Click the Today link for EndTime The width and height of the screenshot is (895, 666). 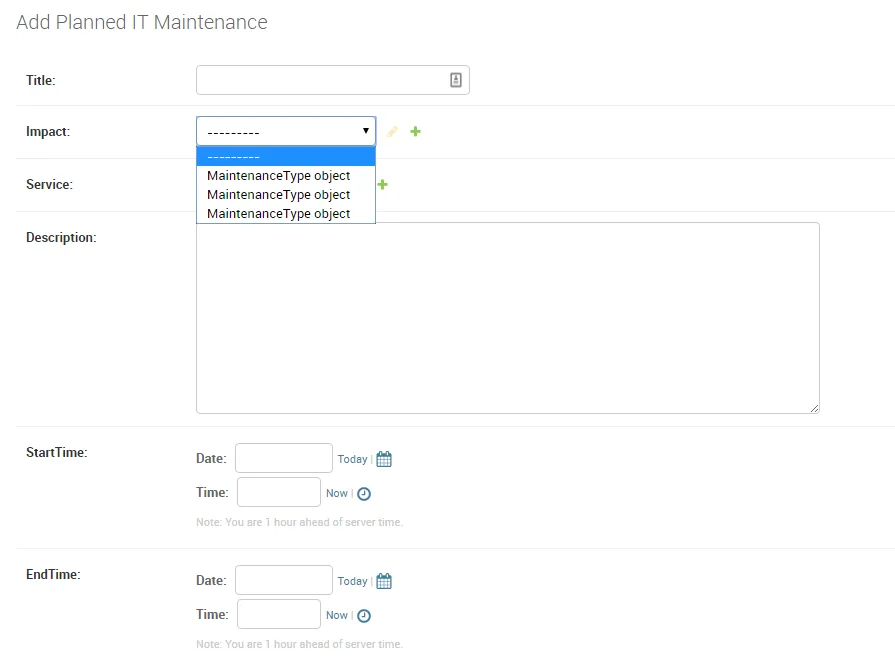click(x=352, y=581)
